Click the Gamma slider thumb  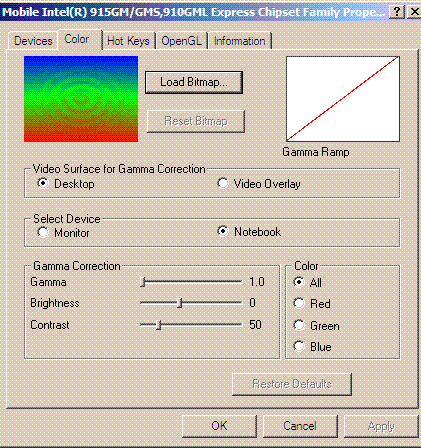pos(143,282)
